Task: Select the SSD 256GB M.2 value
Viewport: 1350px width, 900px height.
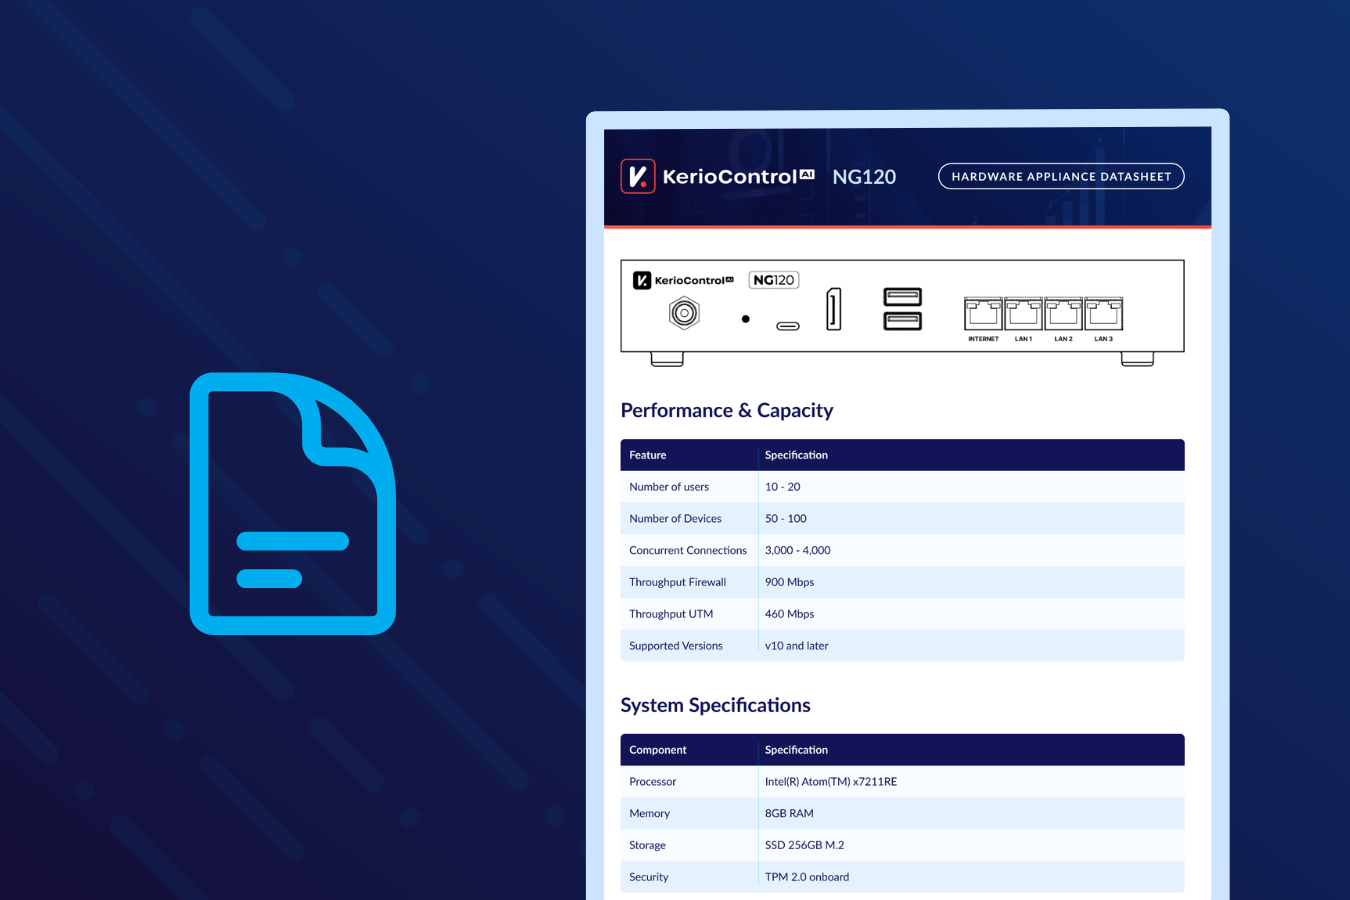Action: tap(804, 846)
